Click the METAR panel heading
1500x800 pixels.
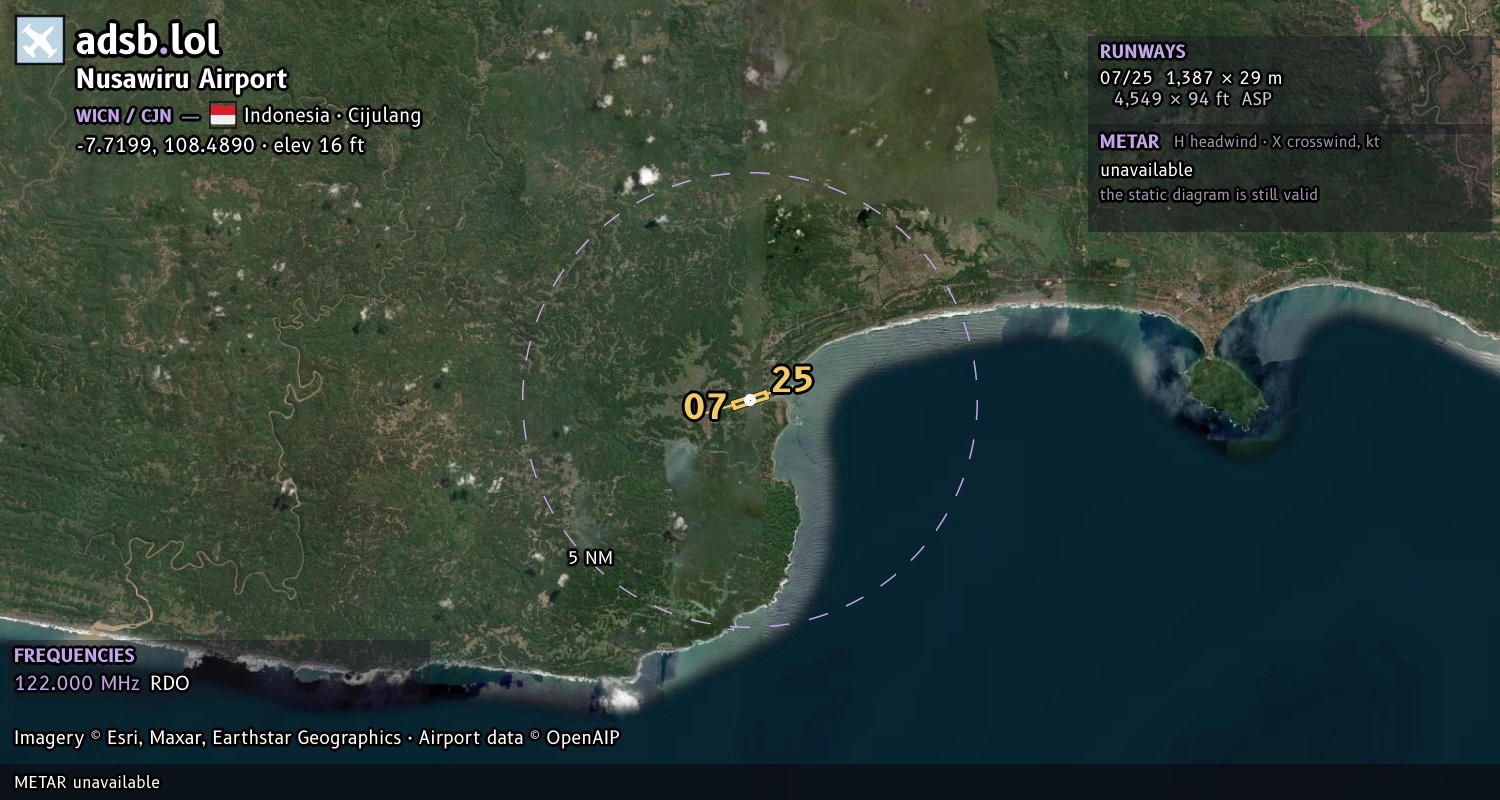(x=1129, y=142)
